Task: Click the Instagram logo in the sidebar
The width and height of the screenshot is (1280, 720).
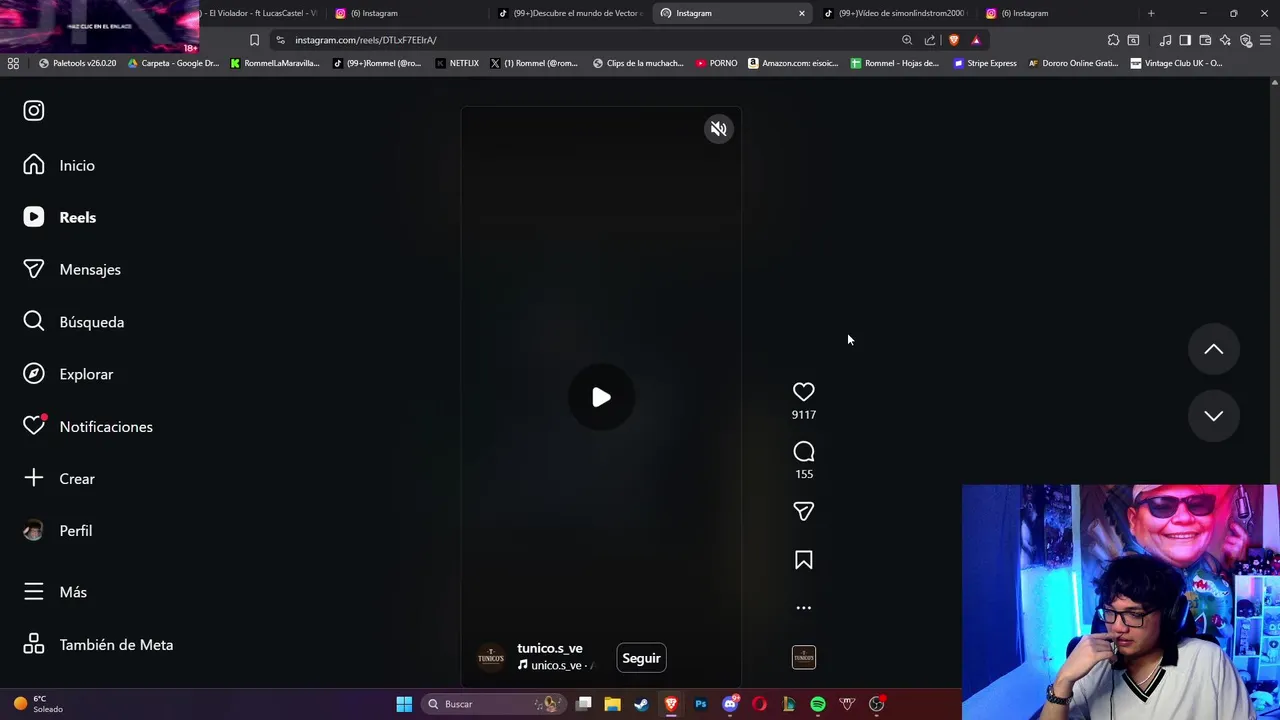Action: coord(34,111)
